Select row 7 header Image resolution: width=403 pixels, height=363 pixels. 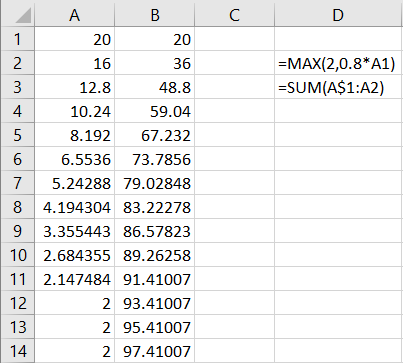coord(17,183)
